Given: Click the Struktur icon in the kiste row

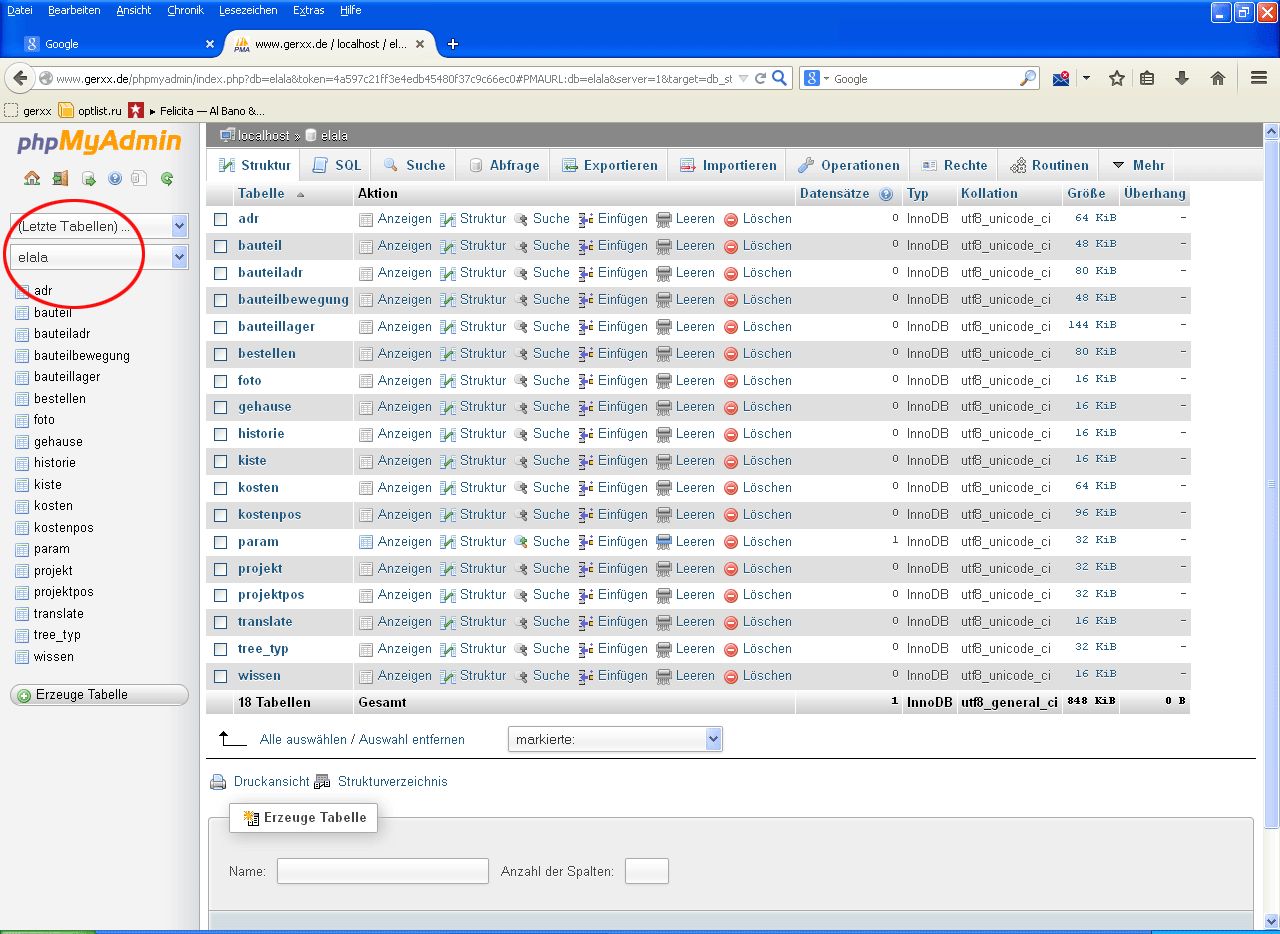Looking at the screenshot, I should (x=448, y=461).
